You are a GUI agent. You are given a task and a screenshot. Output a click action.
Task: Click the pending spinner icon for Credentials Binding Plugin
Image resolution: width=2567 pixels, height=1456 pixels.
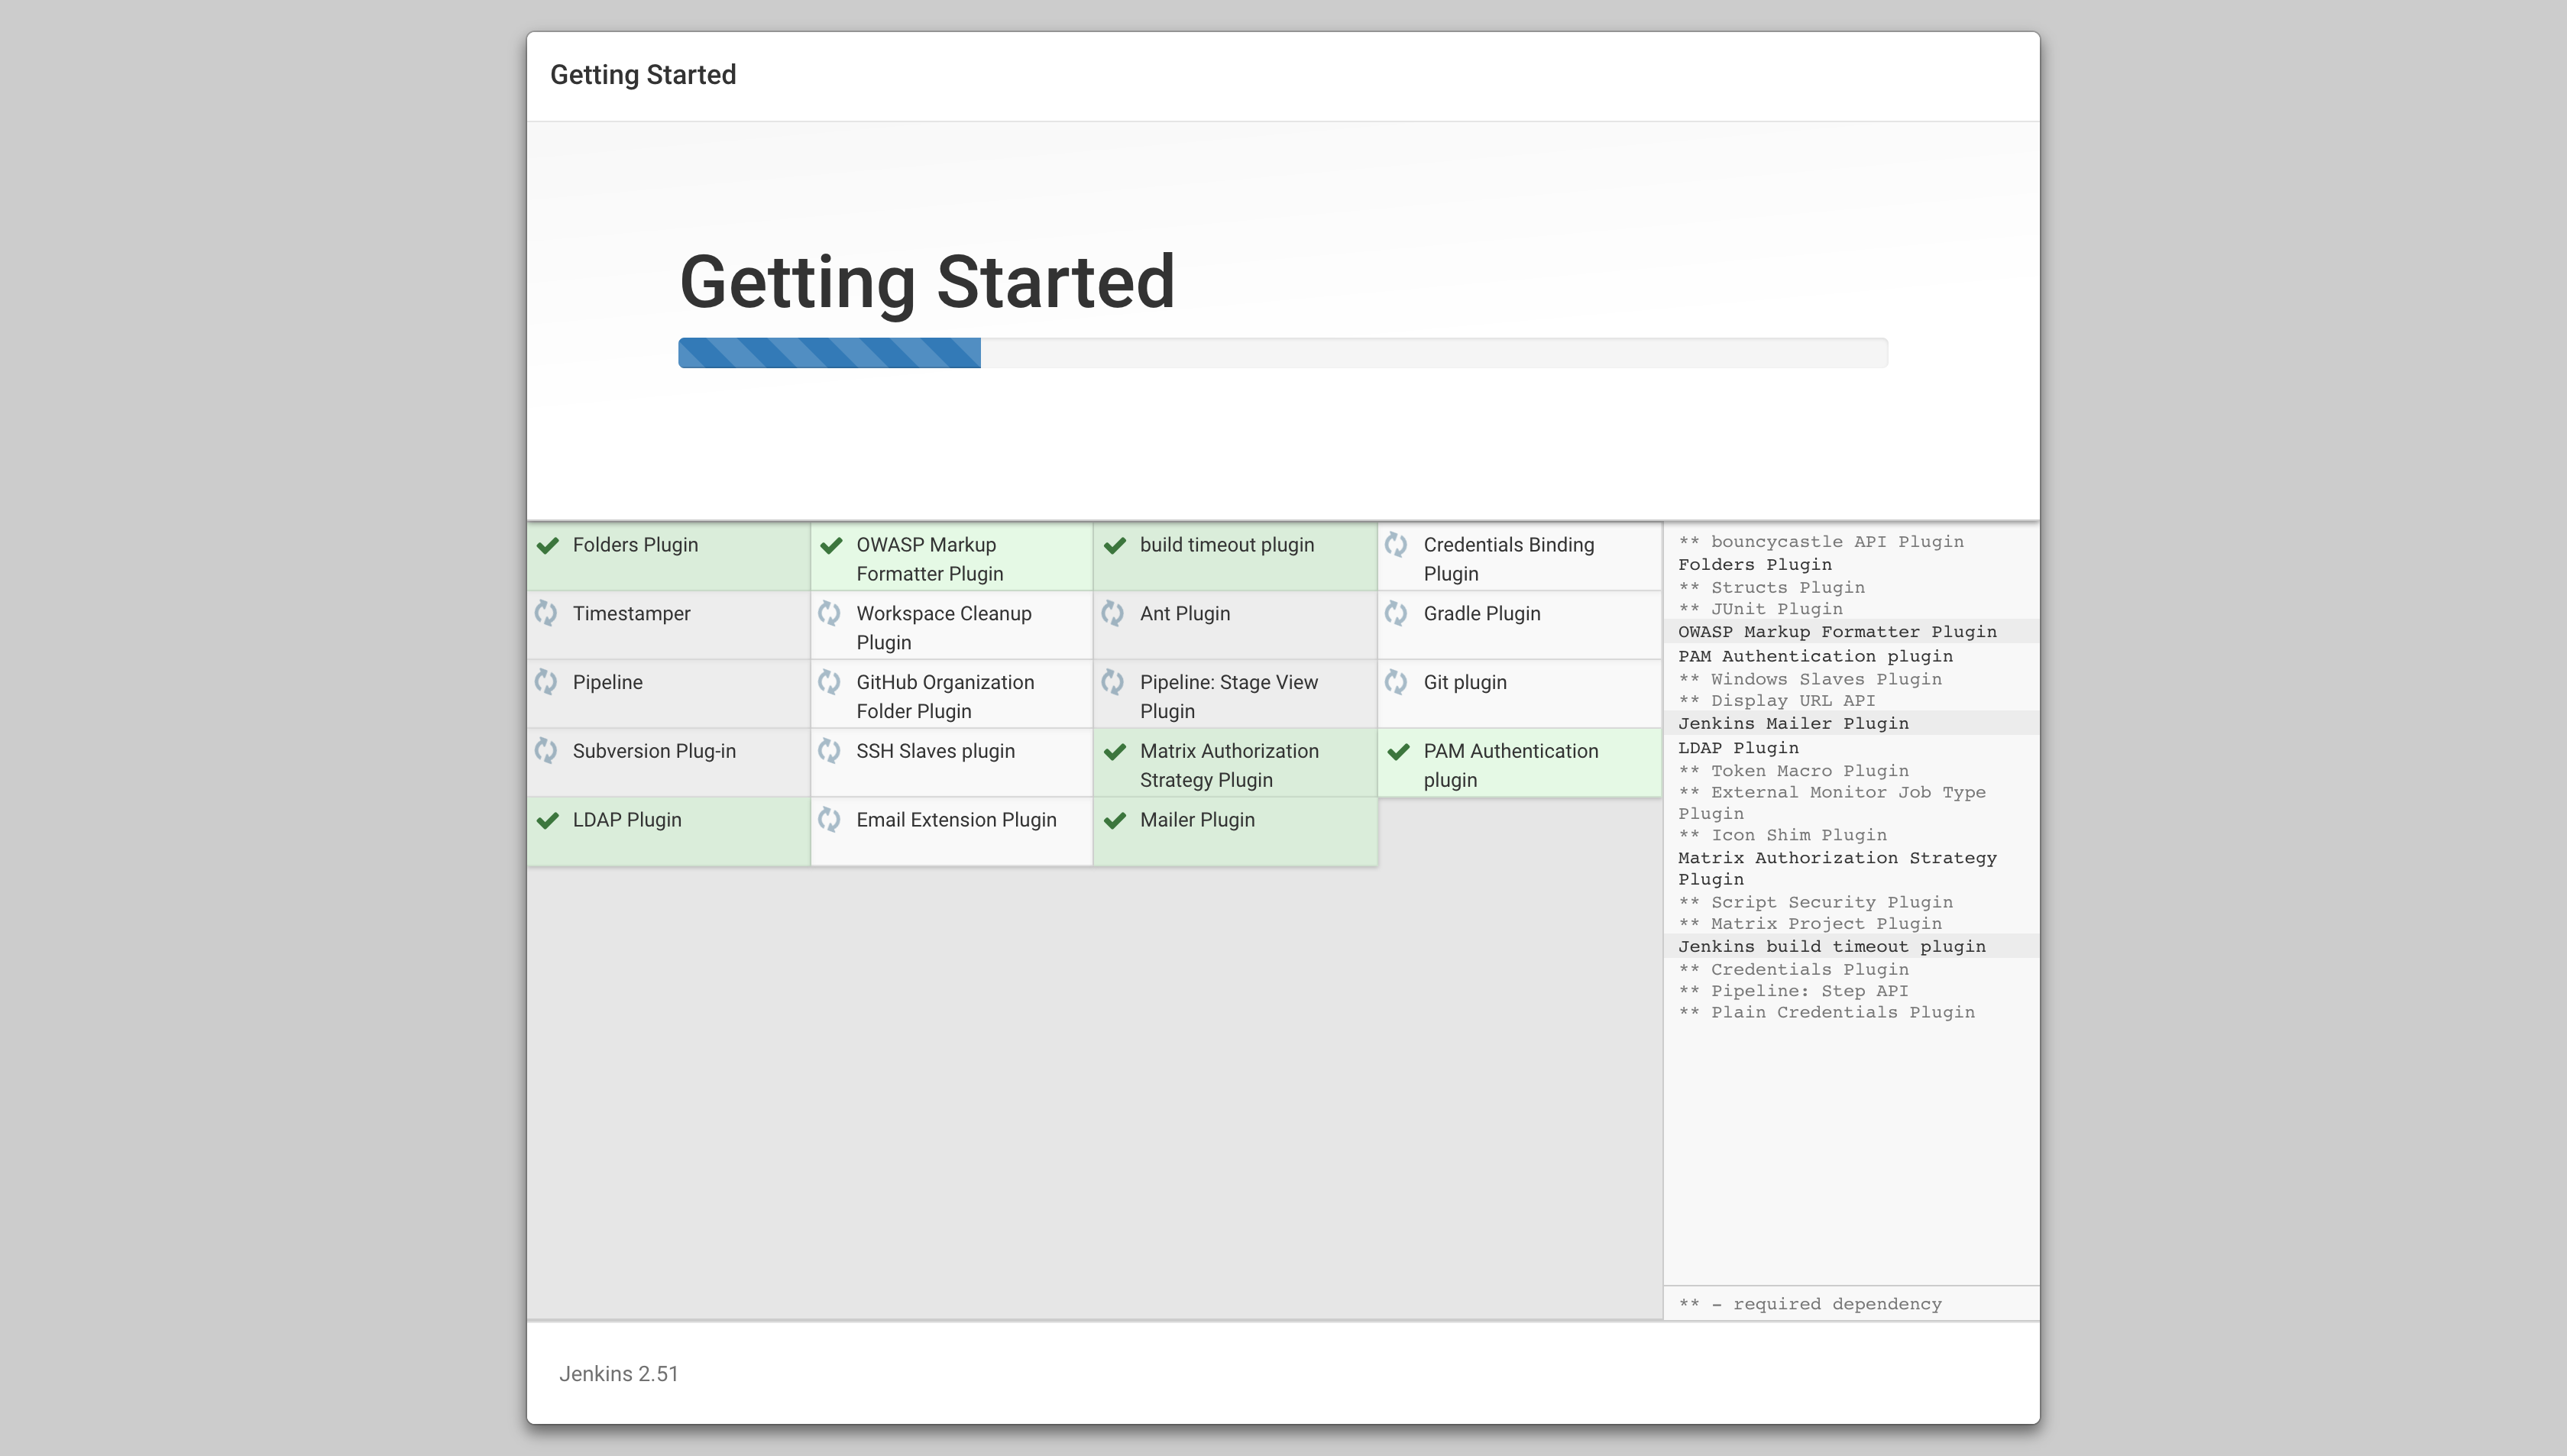click(x=1397, y=545)
